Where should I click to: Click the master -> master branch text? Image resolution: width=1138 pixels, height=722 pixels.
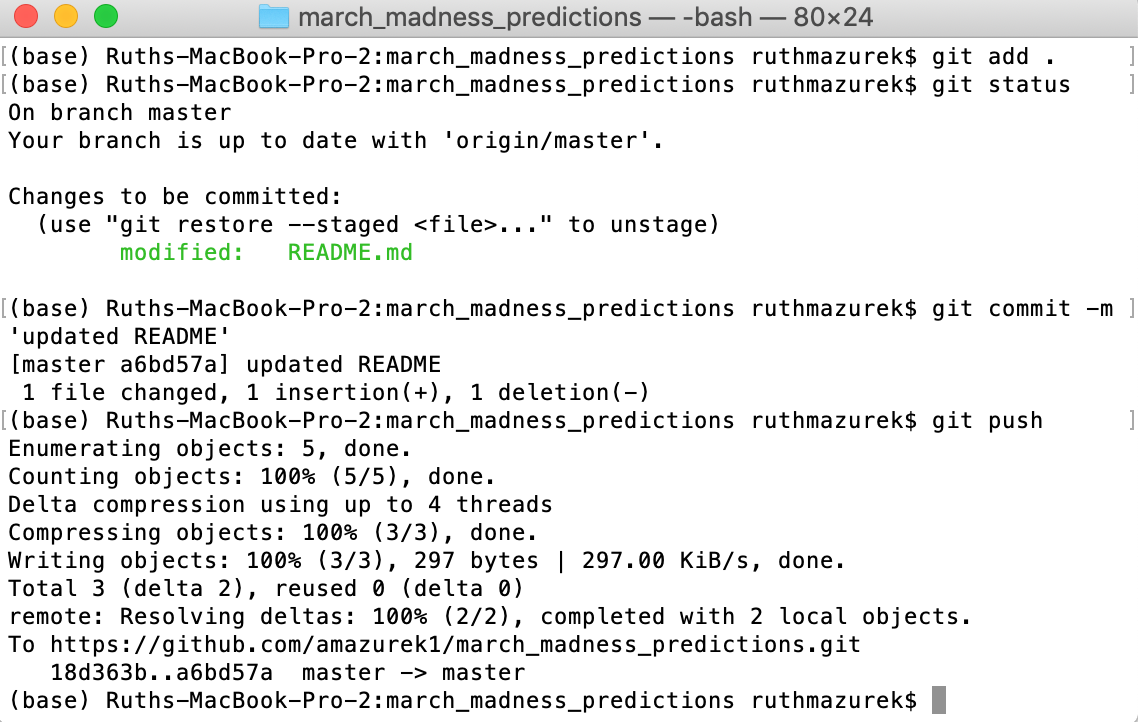click(x=414, y=672)
